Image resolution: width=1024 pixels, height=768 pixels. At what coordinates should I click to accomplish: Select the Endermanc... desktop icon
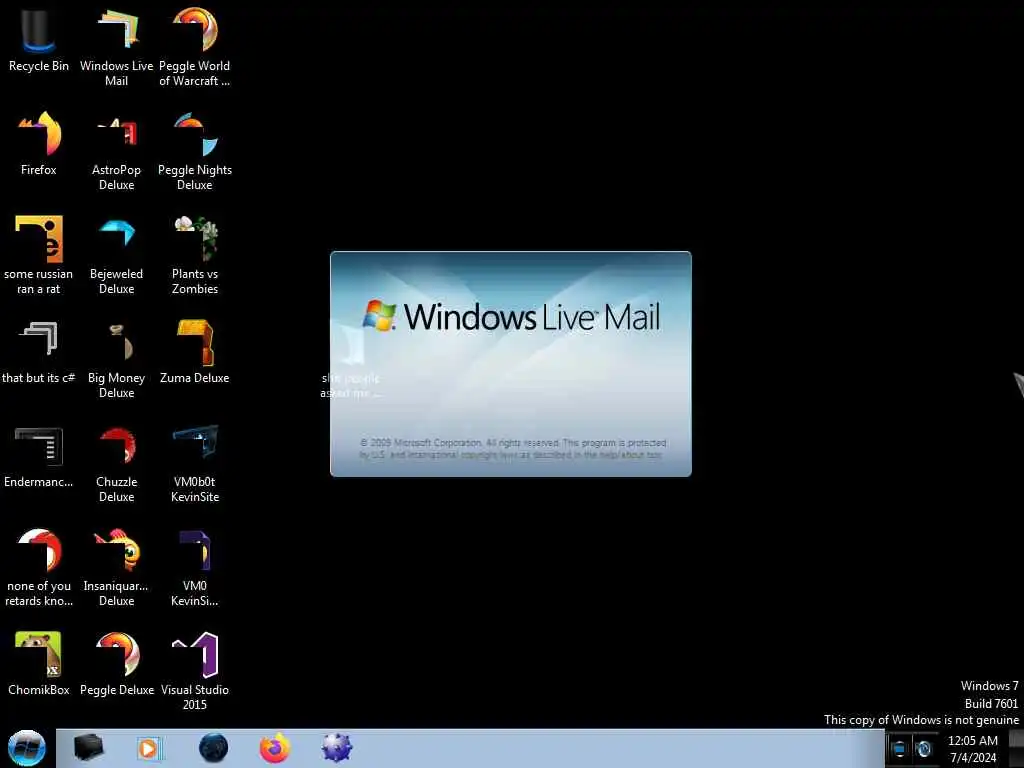(x=39, y=456)
